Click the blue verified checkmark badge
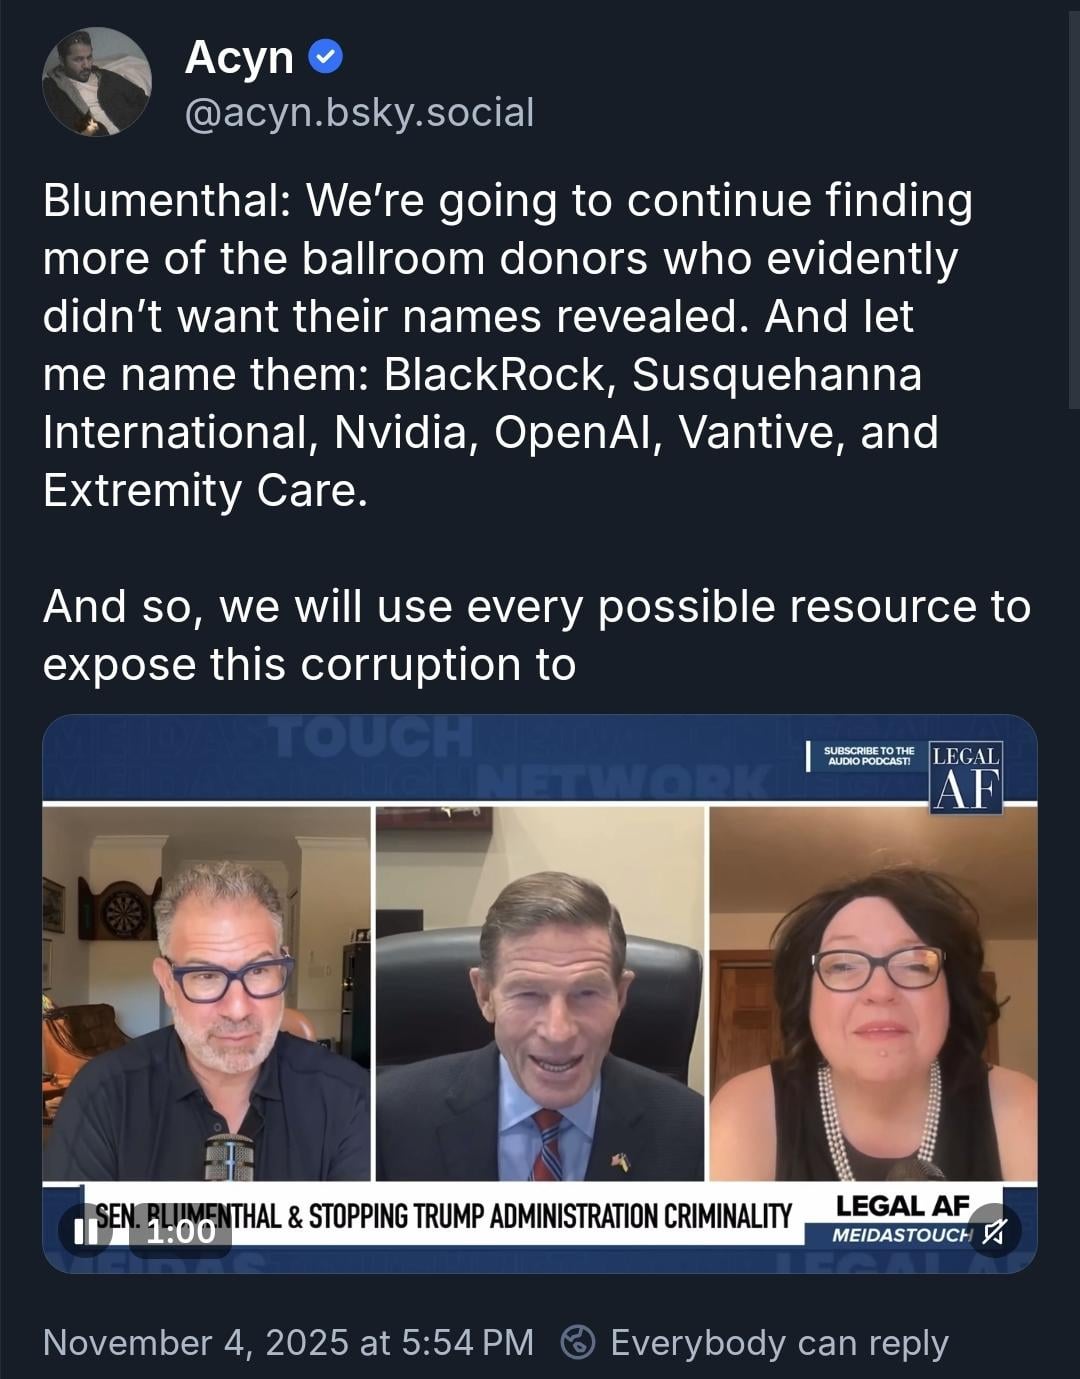The image size is (1080, 1379). click(324, 58)
